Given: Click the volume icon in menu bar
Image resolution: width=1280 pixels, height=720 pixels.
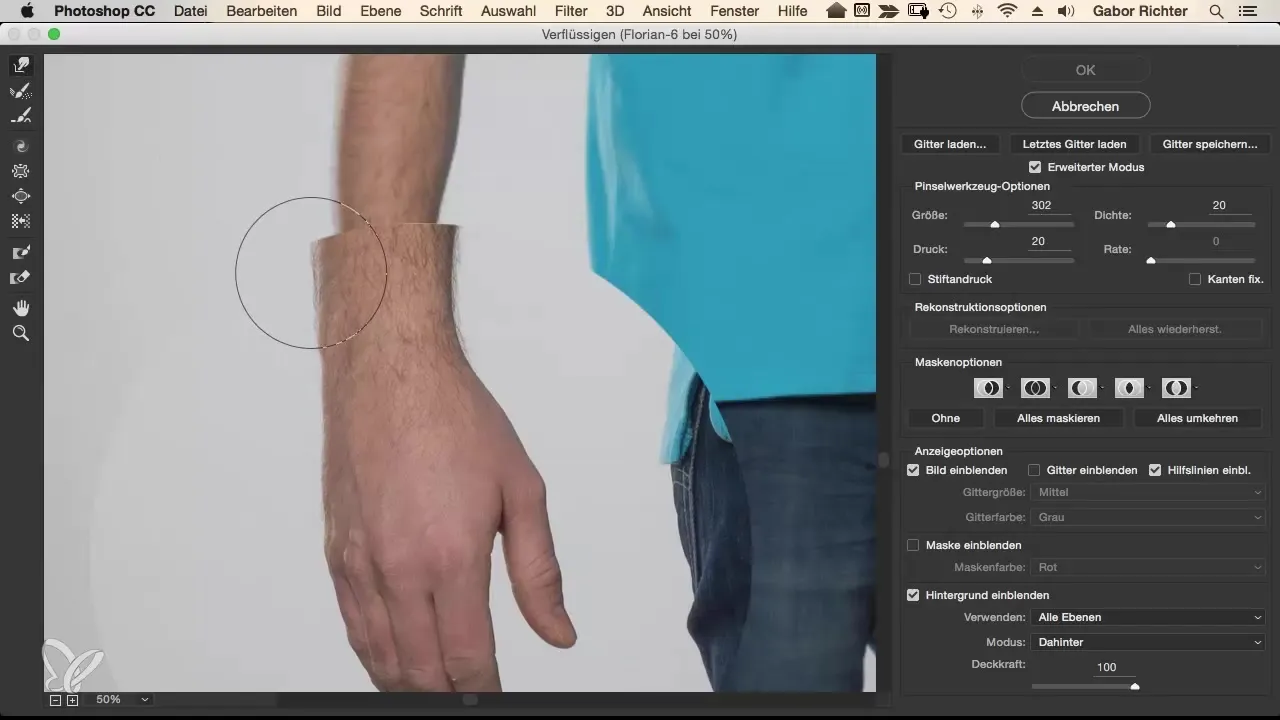Looking at the screenshot, I should tap(1066, 12).
